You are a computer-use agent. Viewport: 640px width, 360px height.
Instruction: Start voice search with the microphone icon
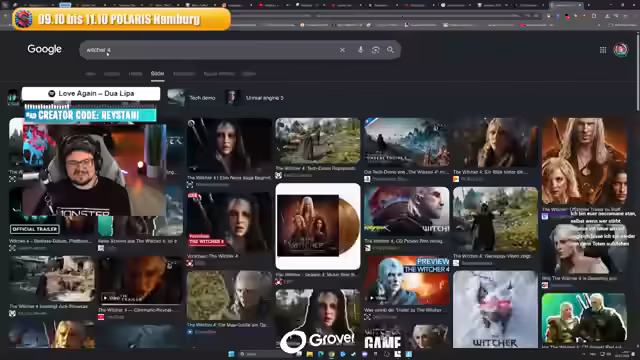click(x=360, y=50)
